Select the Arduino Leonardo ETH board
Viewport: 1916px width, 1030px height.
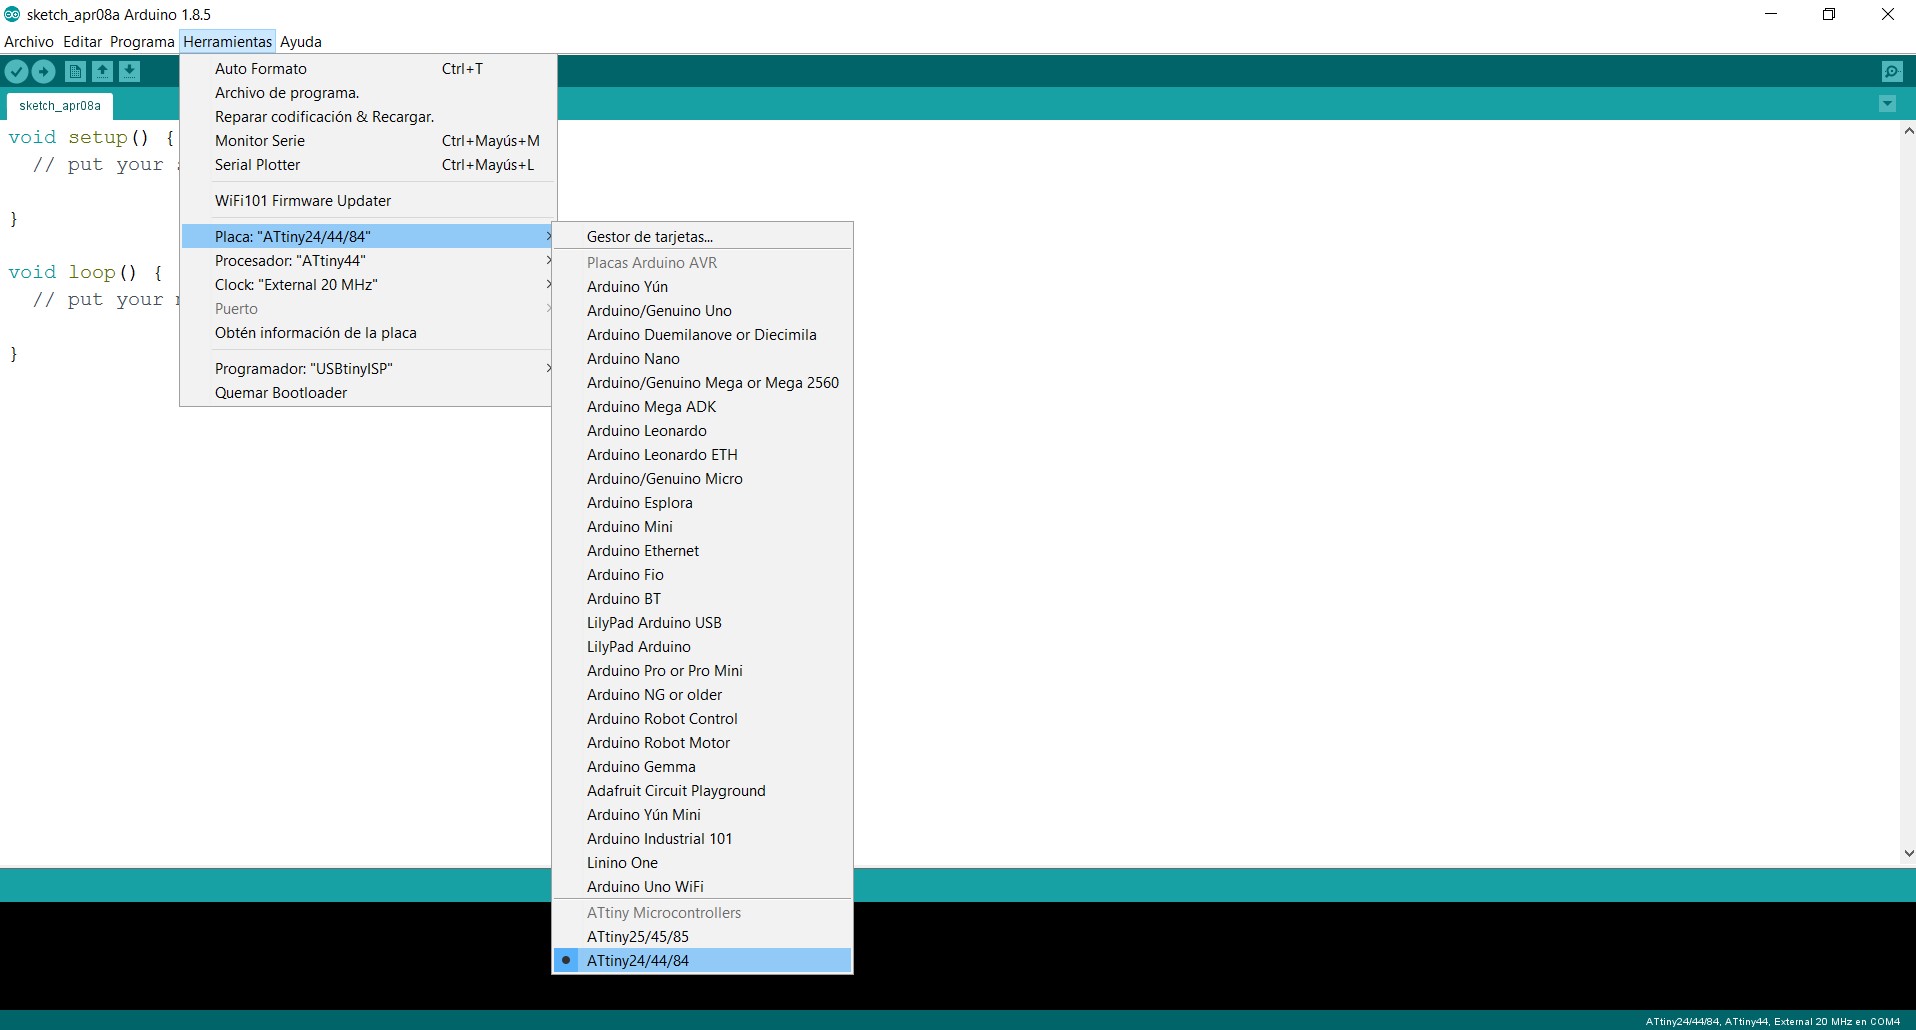[x=702, y=455]
